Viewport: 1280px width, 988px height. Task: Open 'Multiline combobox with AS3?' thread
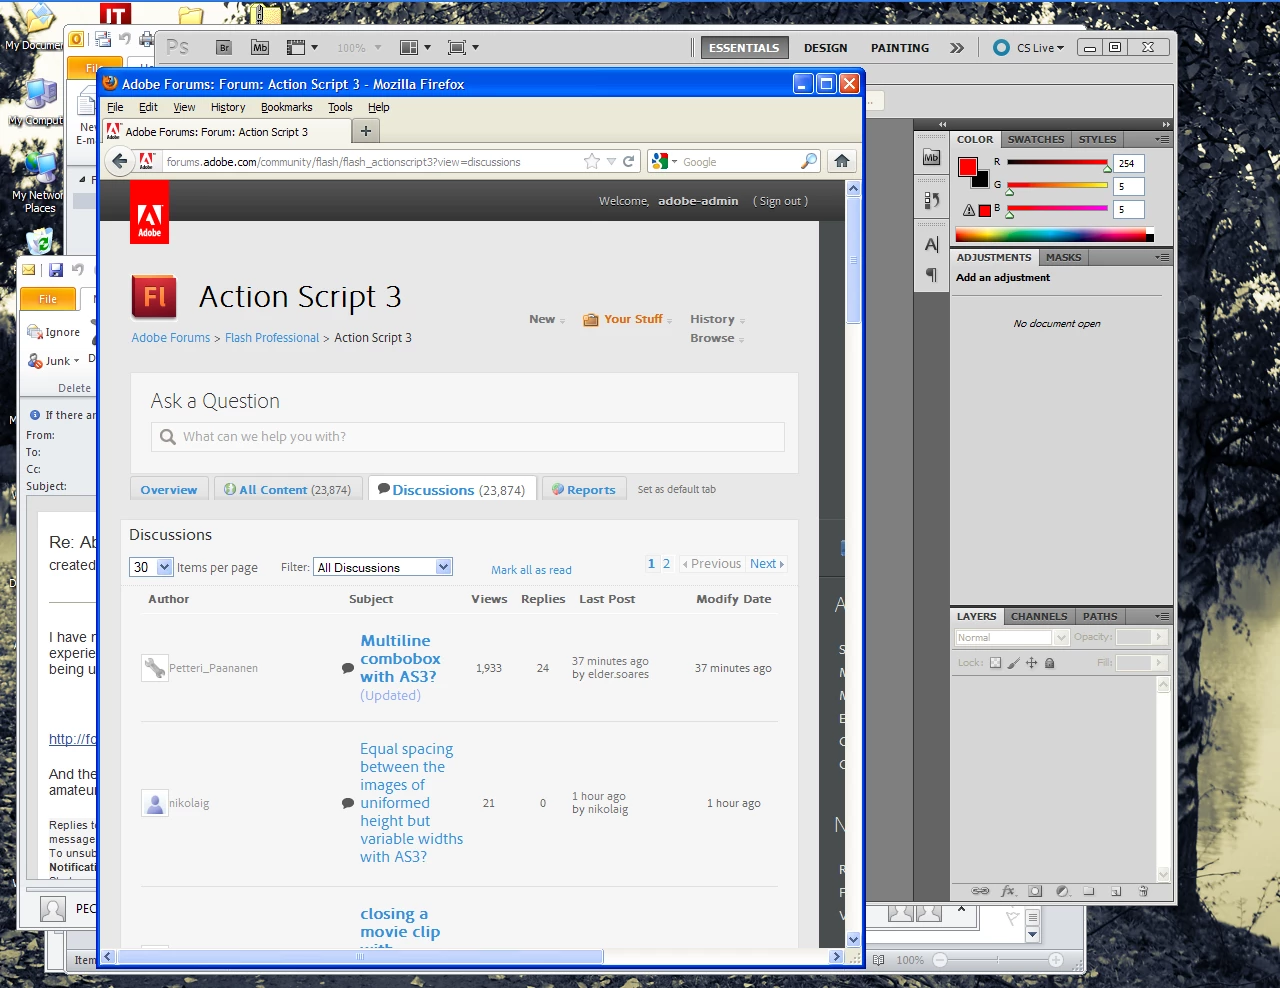pyautogui.click(x=400, y=658)
